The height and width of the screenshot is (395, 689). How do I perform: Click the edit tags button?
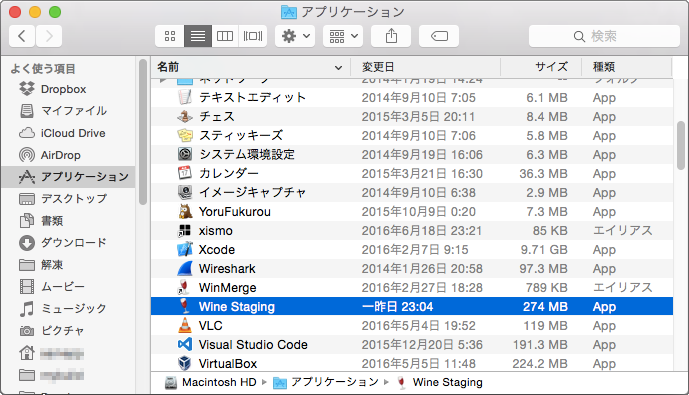point(439,36)
